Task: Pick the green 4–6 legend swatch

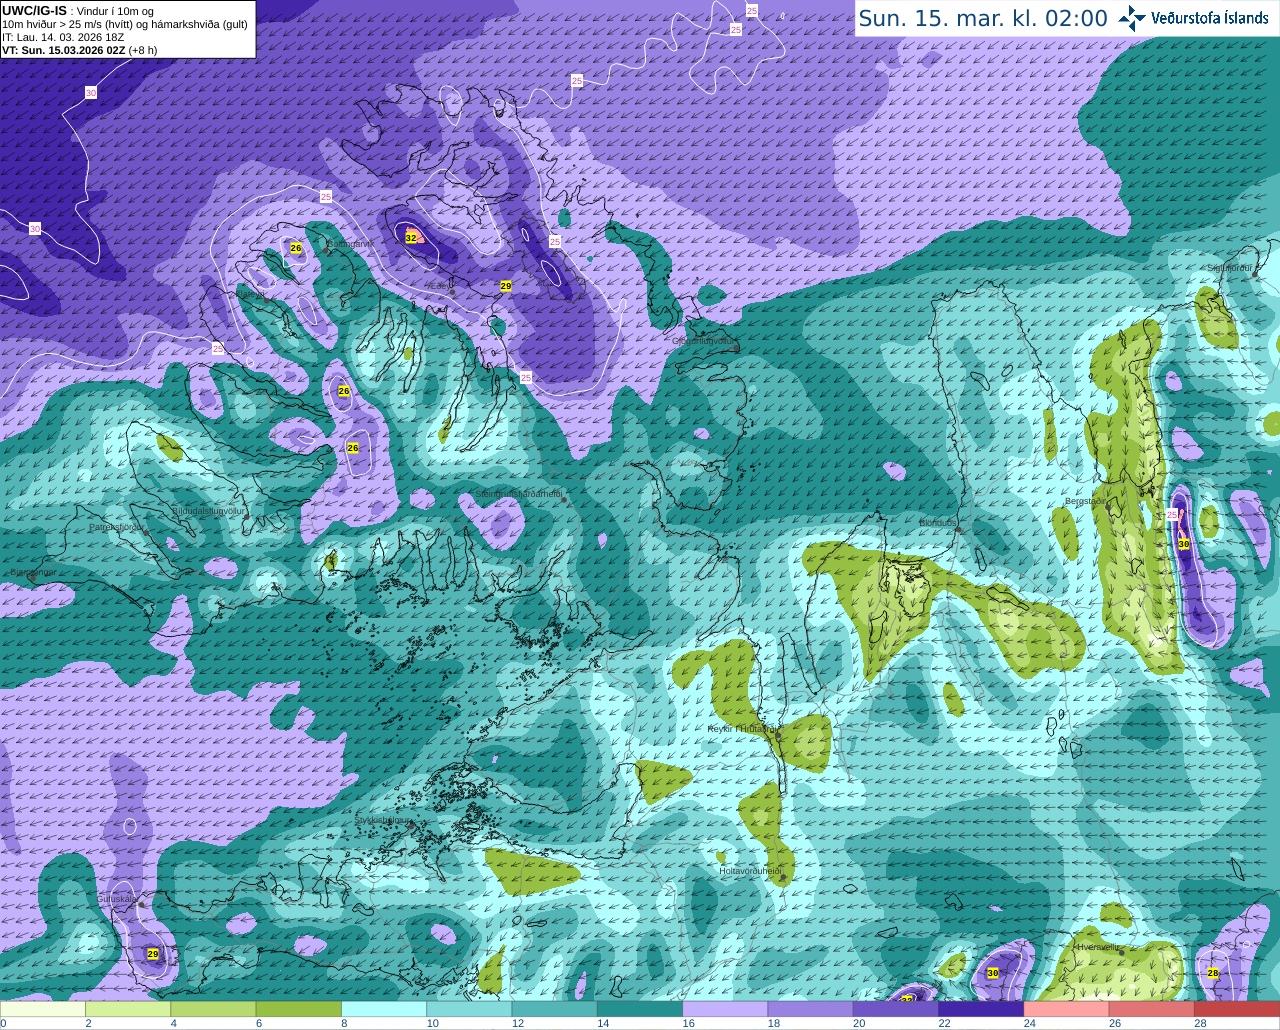Action: tap(213, 1009)
